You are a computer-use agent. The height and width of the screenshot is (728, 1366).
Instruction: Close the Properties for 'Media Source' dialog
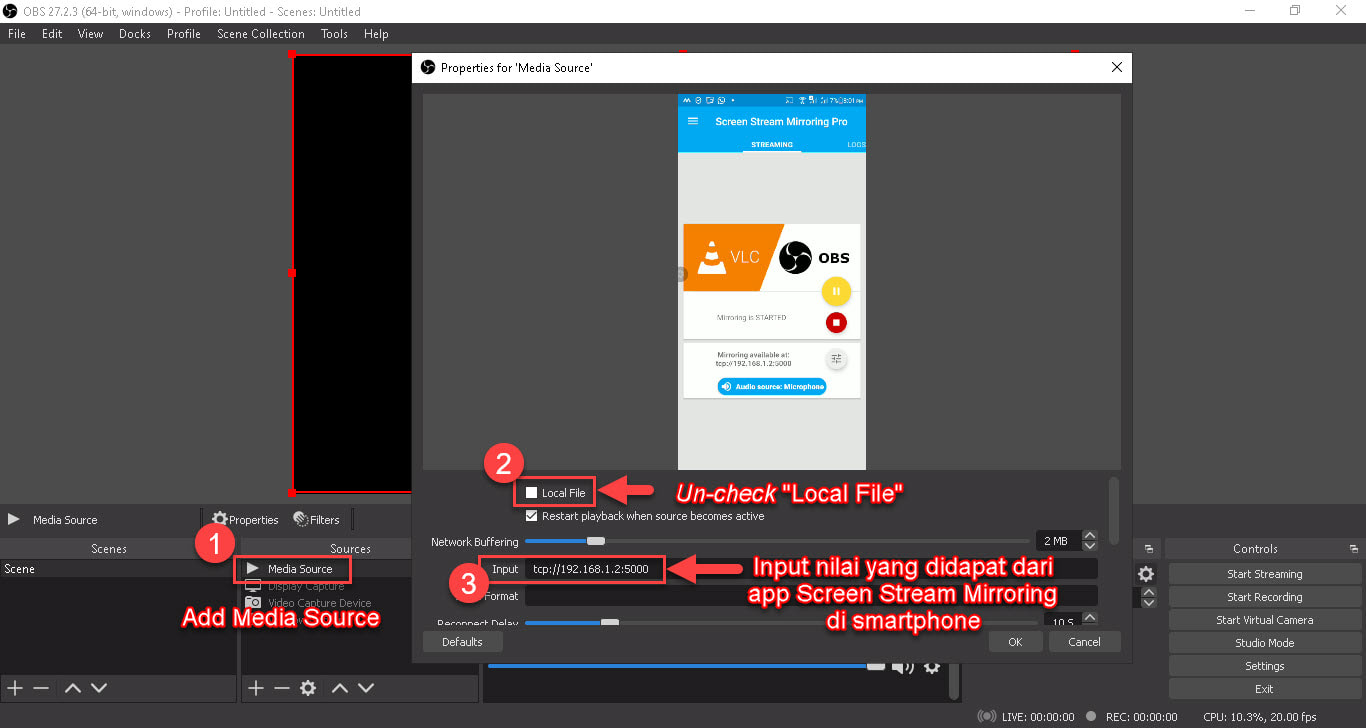point(1117,67)
